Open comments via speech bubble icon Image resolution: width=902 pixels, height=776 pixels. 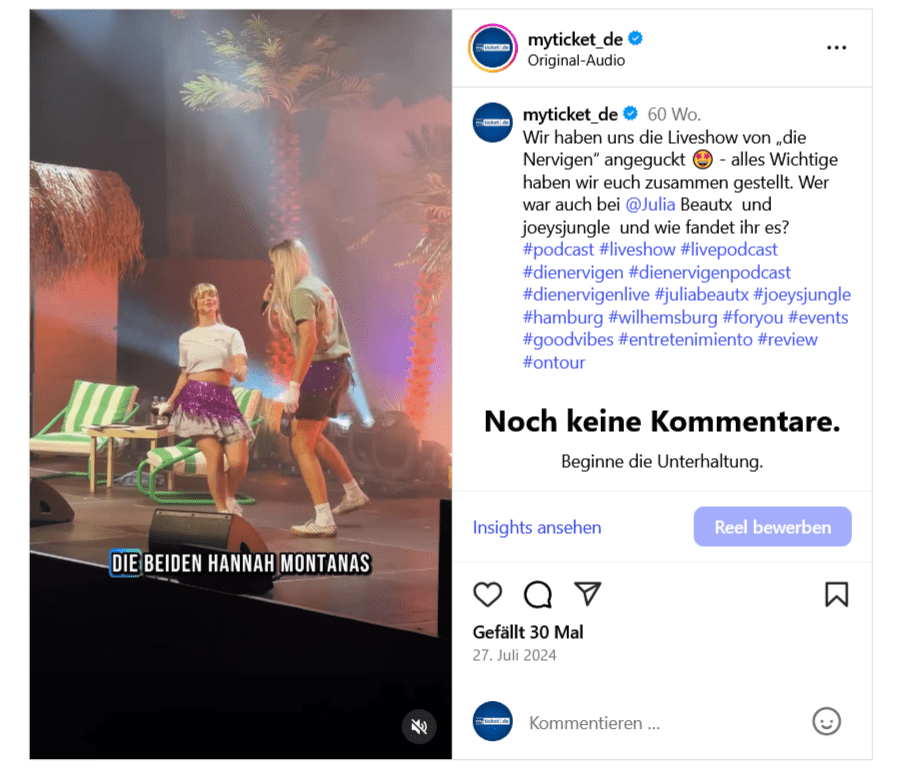click(538, 594)
